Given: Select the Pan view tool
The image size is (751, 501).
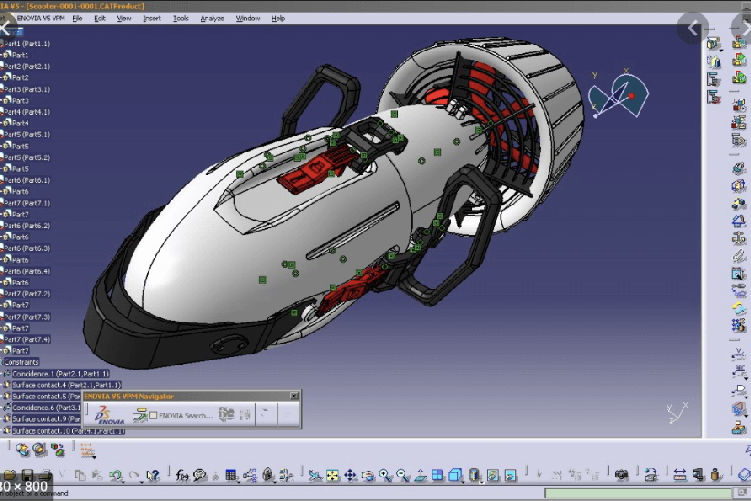Looking at the screenshot, I should (x=350, y=475).
